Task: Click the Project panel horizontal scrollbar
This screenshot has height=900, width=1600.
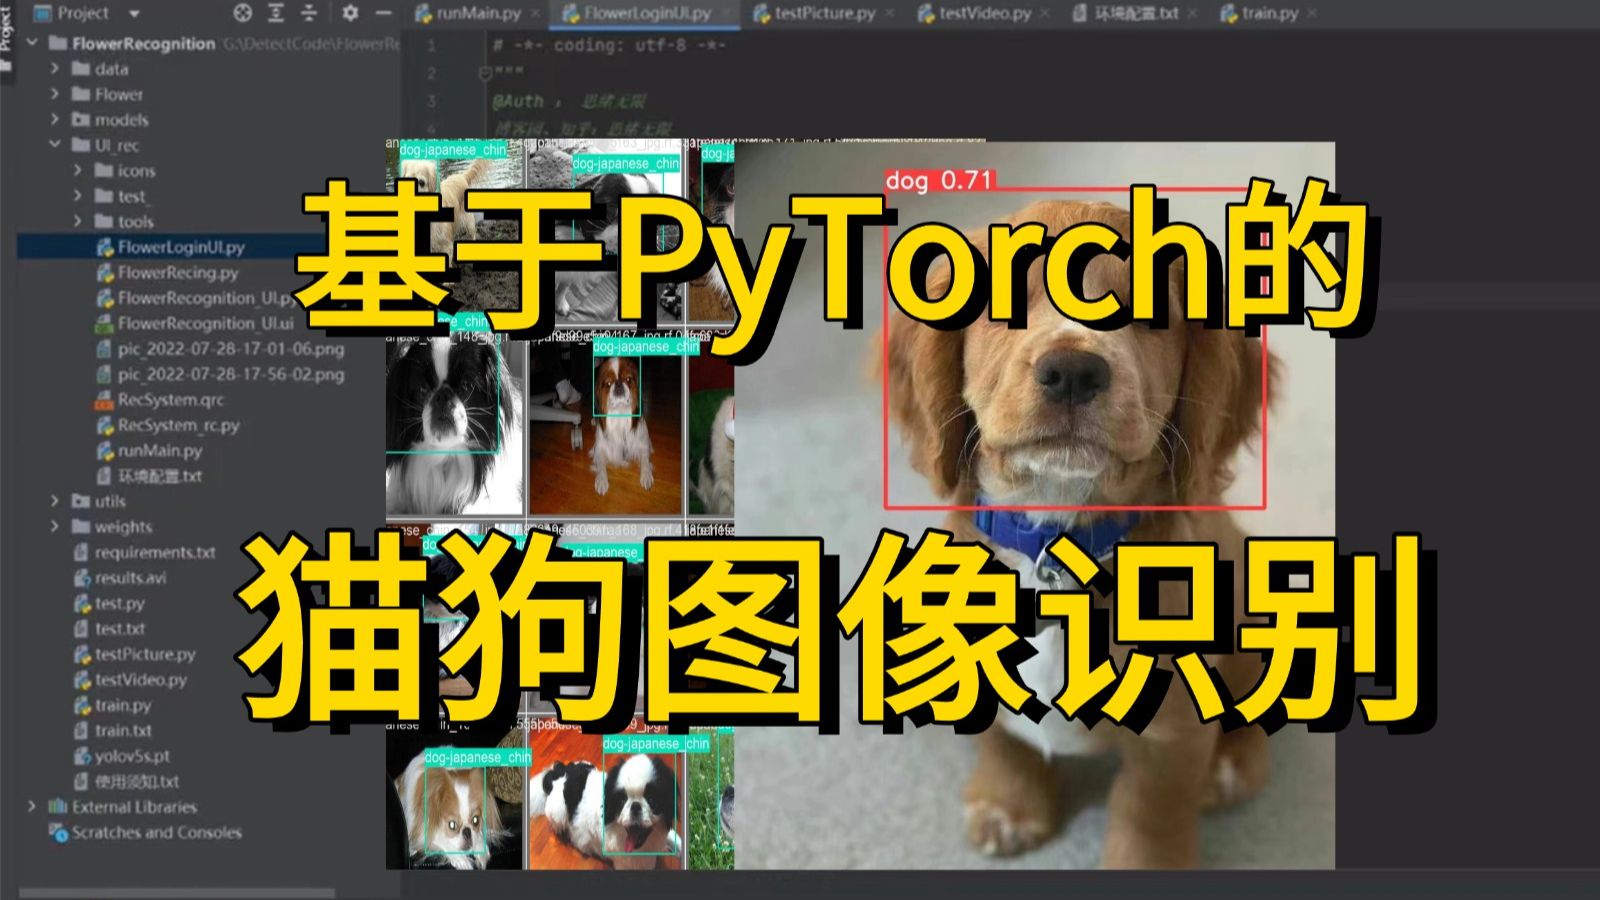Action: pos(177,892)
